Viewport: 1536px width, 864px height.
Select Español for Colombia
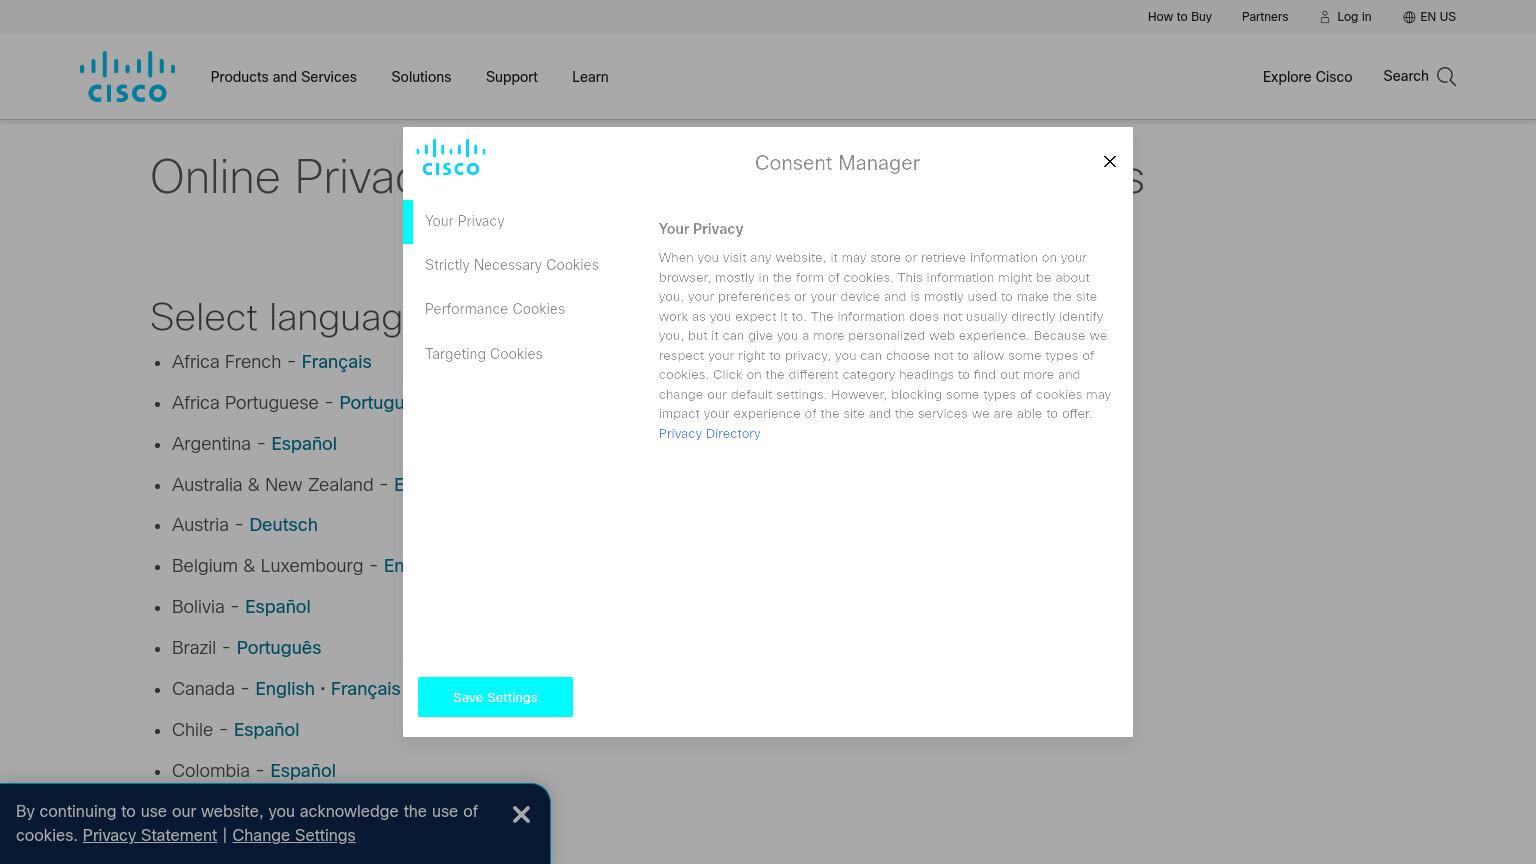point(303,771)
